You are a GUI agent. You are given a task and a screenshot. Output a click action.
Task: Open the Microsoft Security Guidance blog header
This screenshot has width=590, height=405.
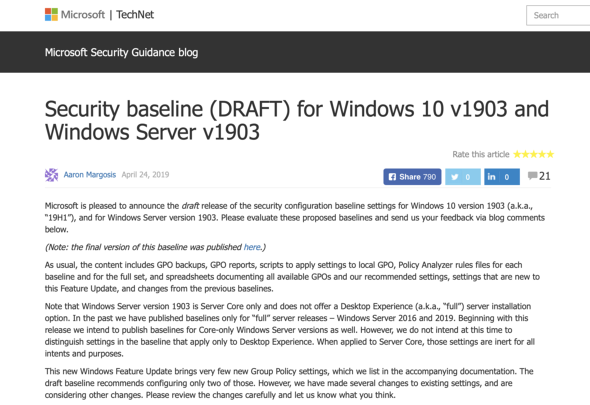point(121,52)
